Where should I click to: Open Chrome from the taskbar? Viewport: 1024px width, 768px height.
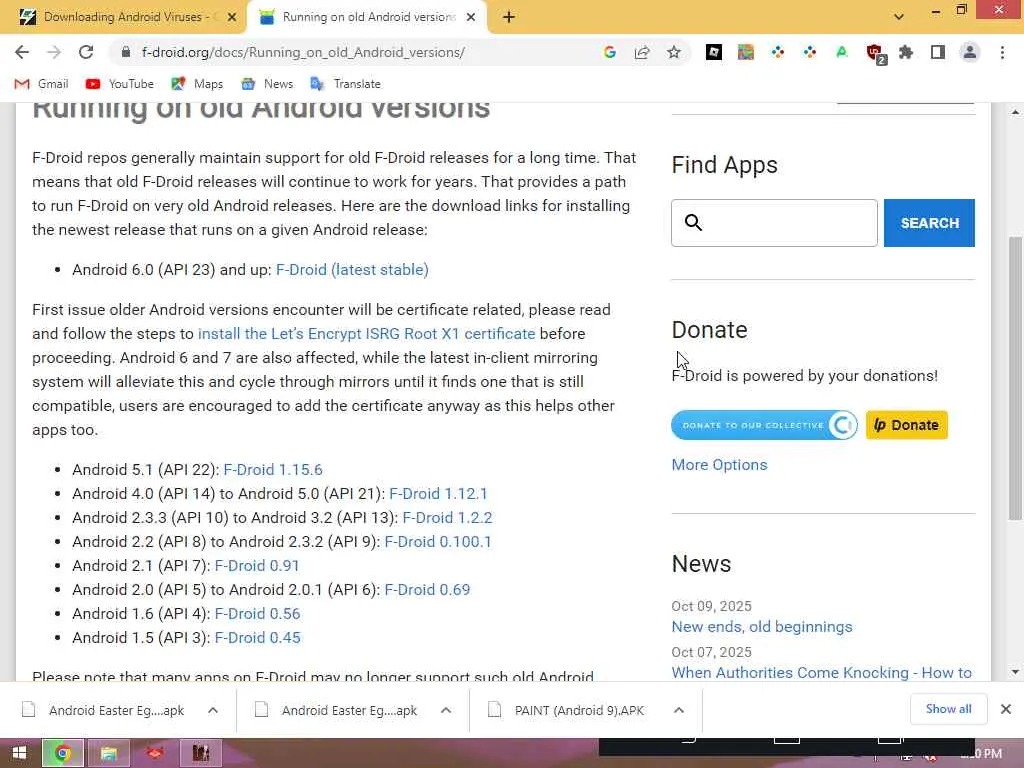(63, 754)
